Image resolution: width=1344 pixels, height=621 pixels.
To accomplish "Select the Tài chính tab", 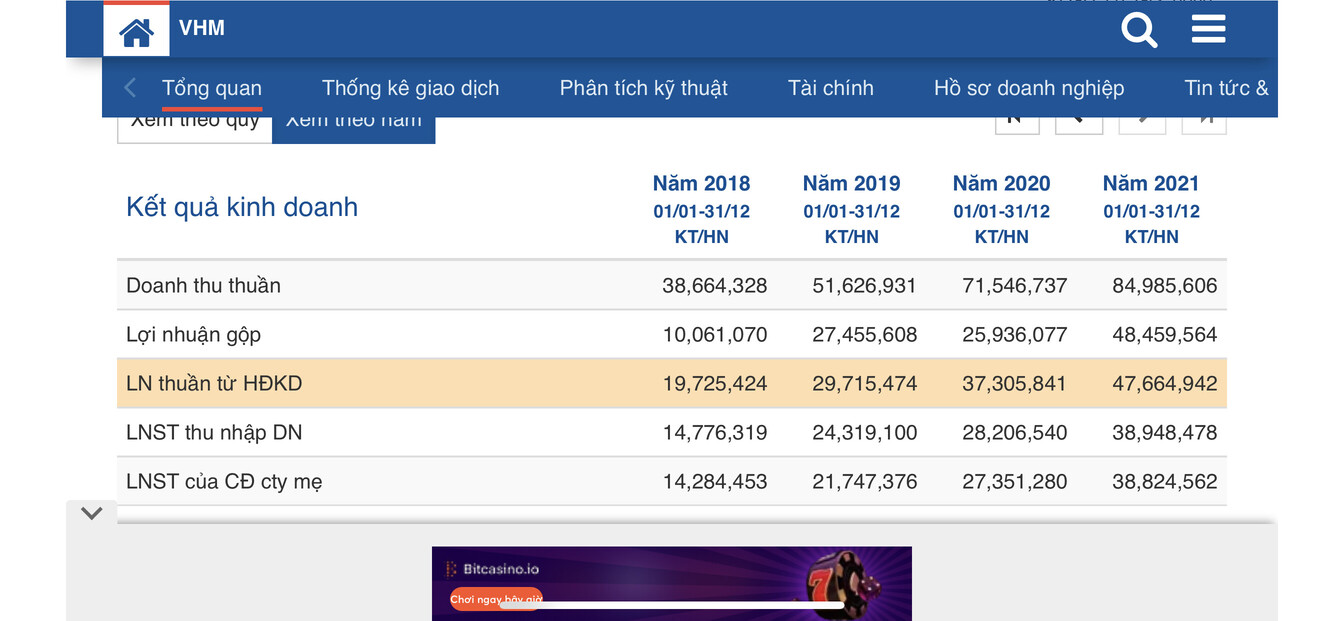I will click(x=830, y=88).
